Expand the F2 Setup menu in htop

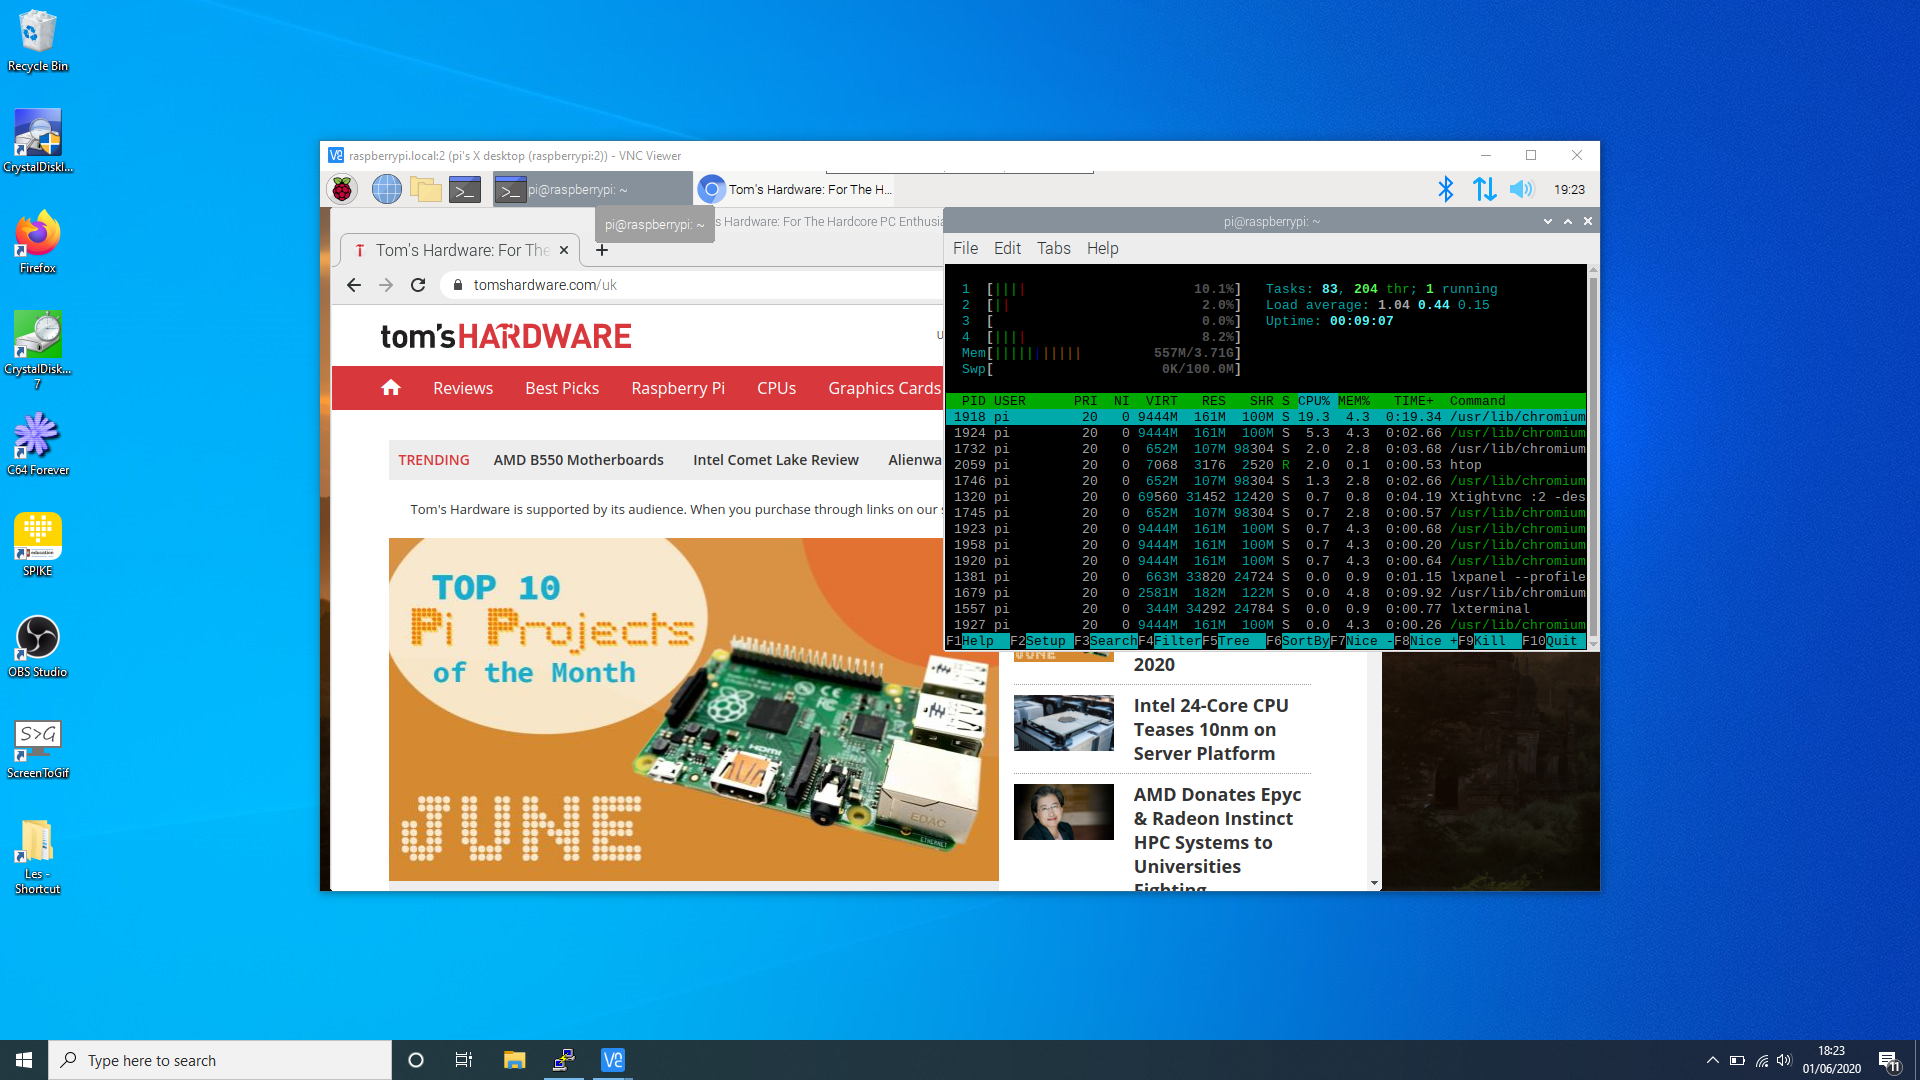tap(1044, 641)
